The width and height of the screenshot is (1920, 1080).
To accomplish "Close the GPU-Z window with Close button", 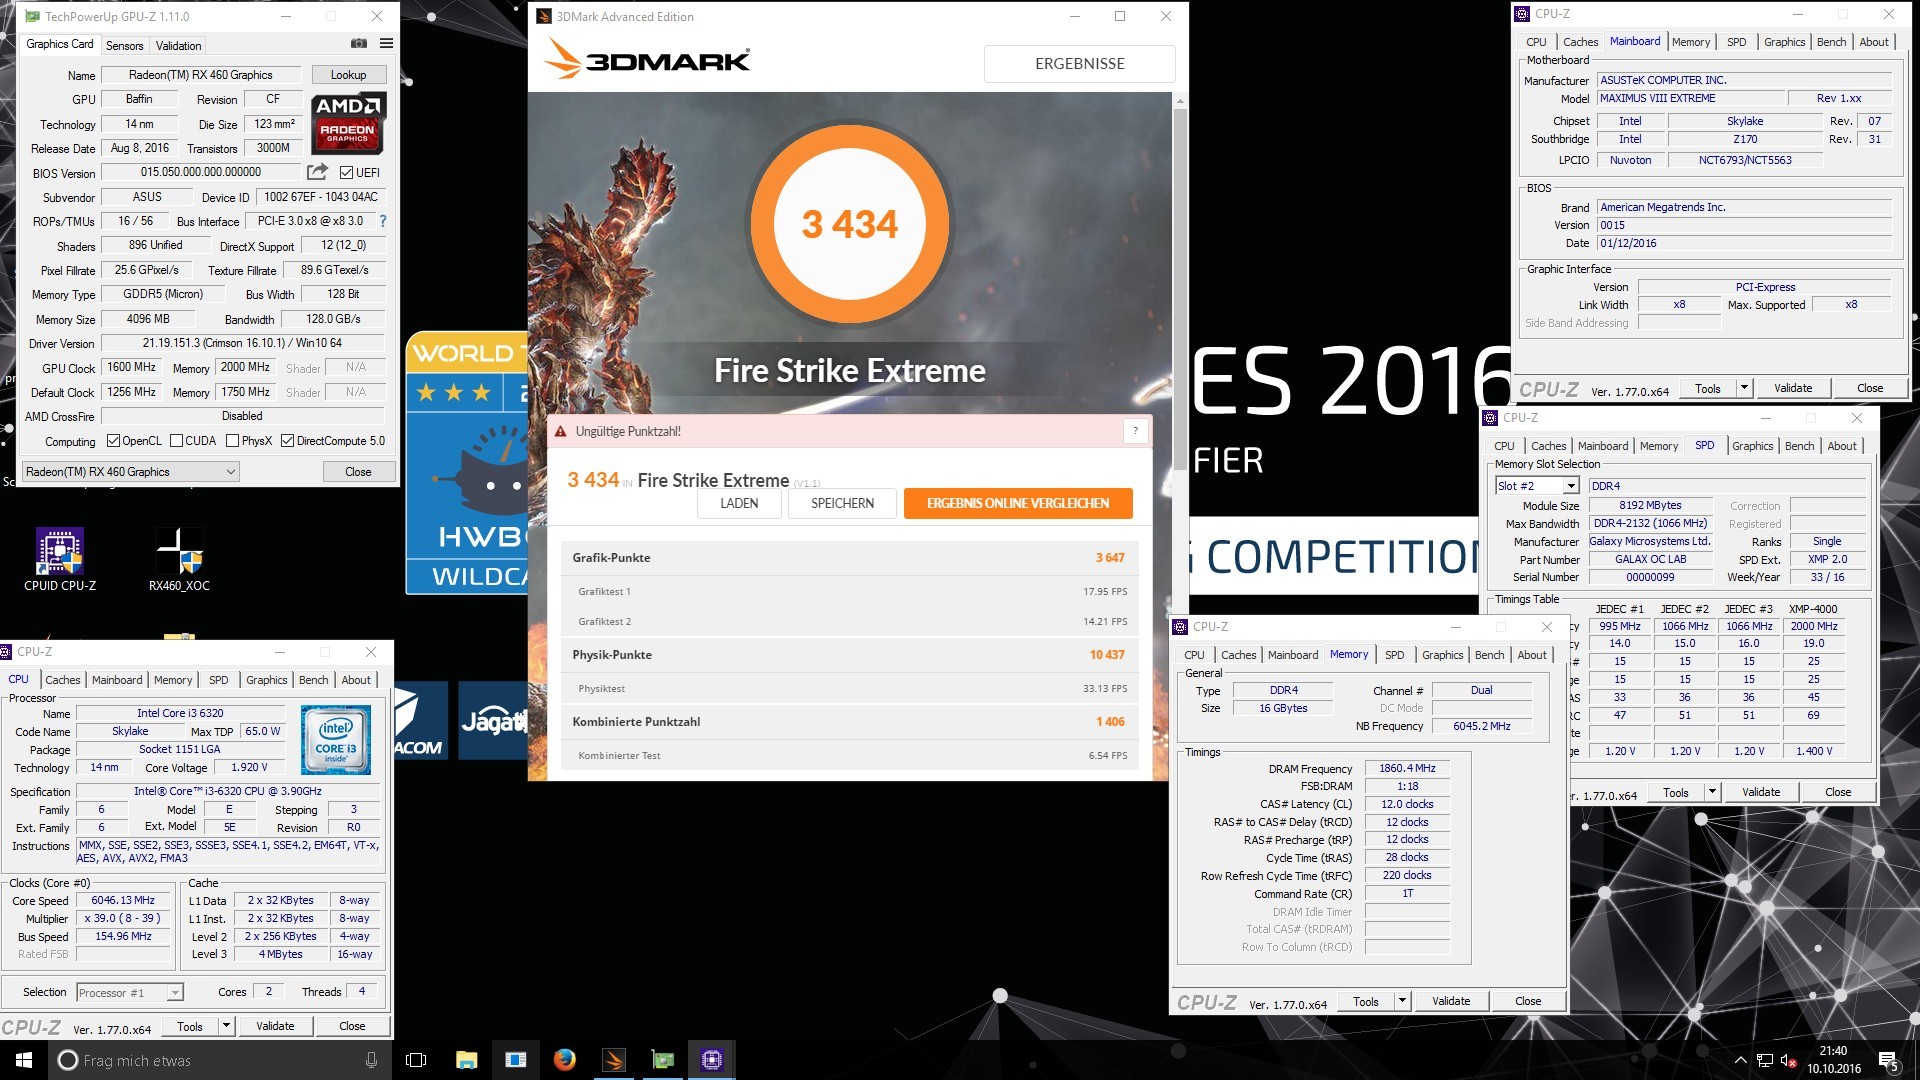I will coord(358,472).
